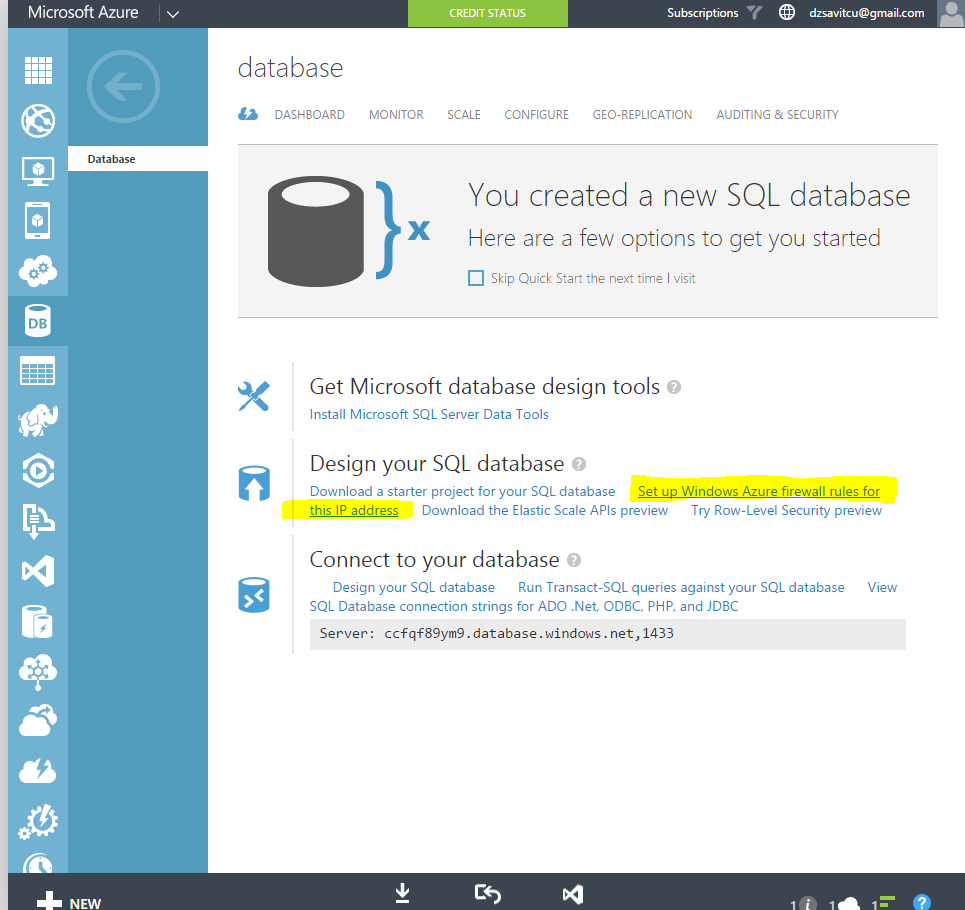965x910 pixels.
Task: Open the dzsavitcu@gmail.com account menu
Action: coord(867,13)
